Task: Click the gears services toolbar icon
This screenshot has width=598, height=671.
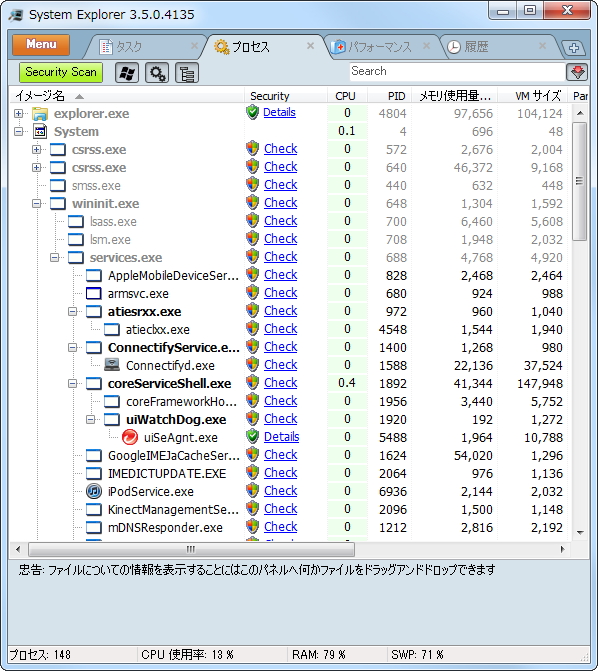Action: 157,73
